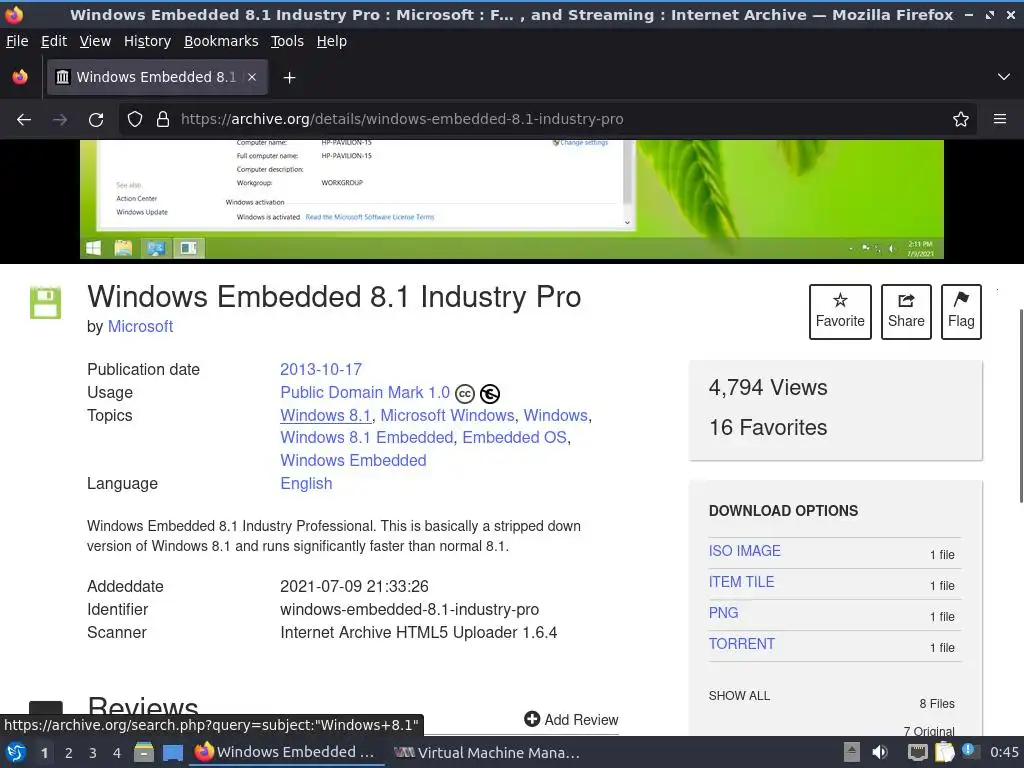Select the text '4,794 Views'

(768, 388)
